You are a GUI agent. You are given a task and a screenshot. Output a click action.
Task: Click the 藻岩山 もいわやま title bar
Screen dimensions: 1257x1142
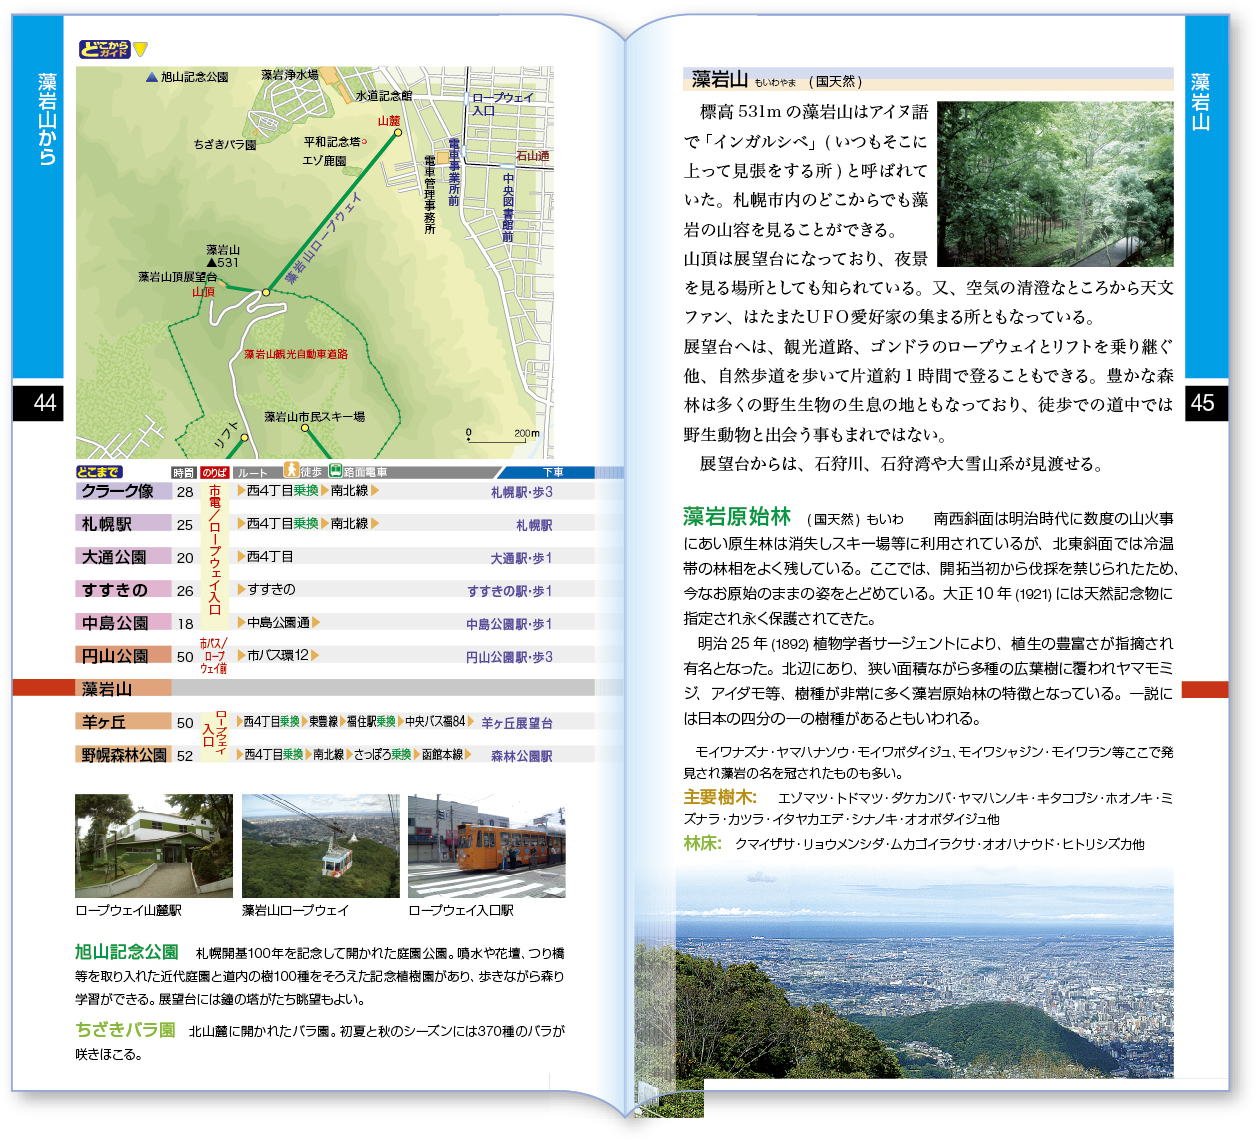click(928, 79)
